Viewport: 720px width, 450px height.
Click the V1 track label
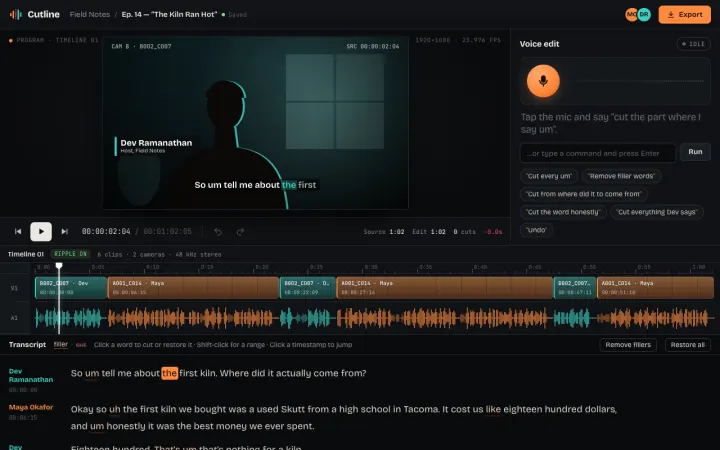click(14, 288)
